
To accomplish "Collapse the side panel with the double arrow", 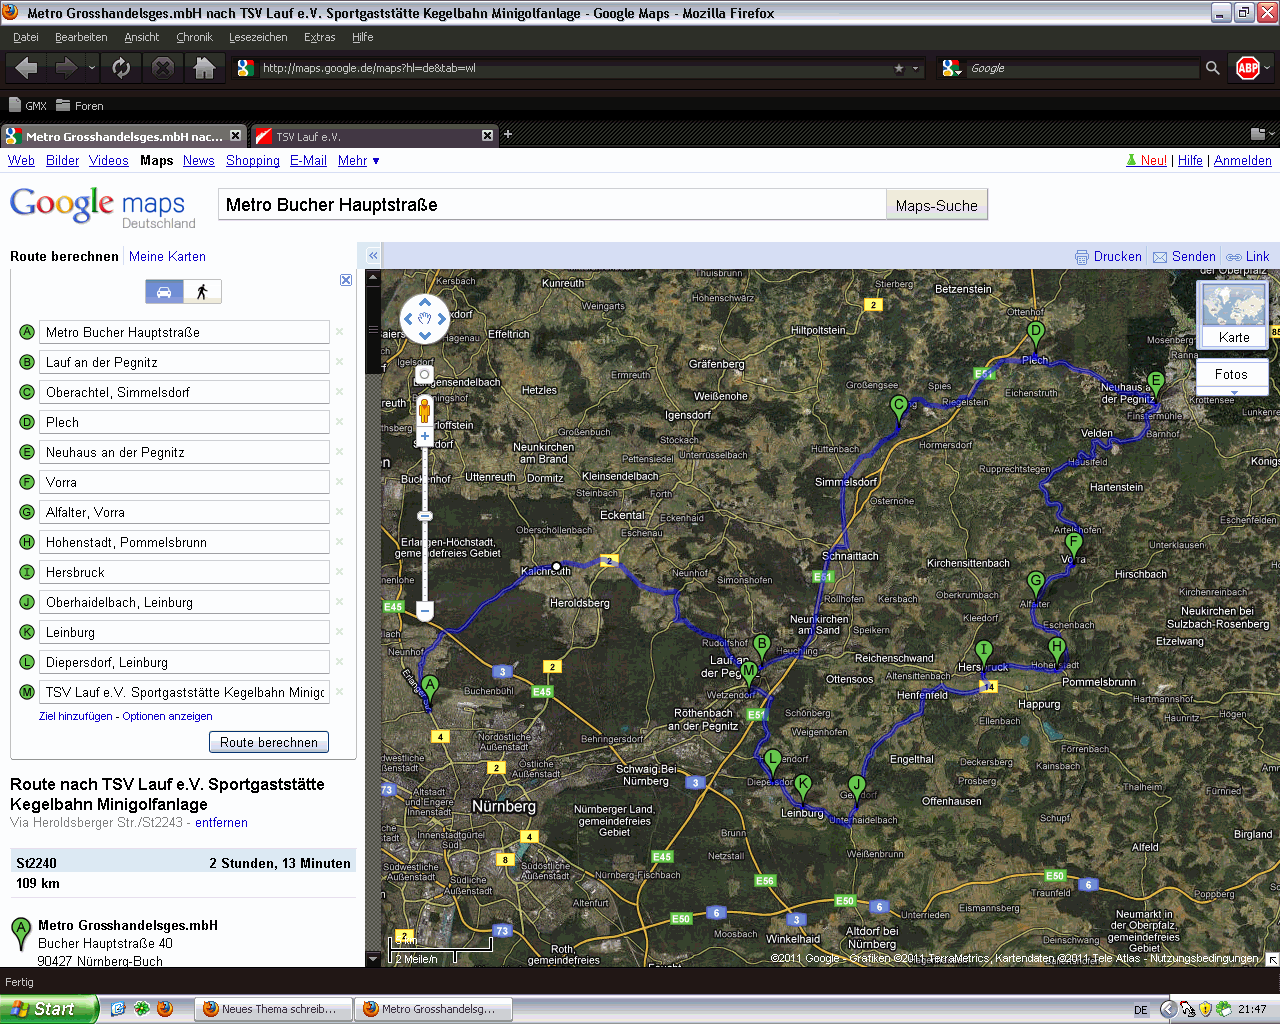I will [x=373, y=256].
